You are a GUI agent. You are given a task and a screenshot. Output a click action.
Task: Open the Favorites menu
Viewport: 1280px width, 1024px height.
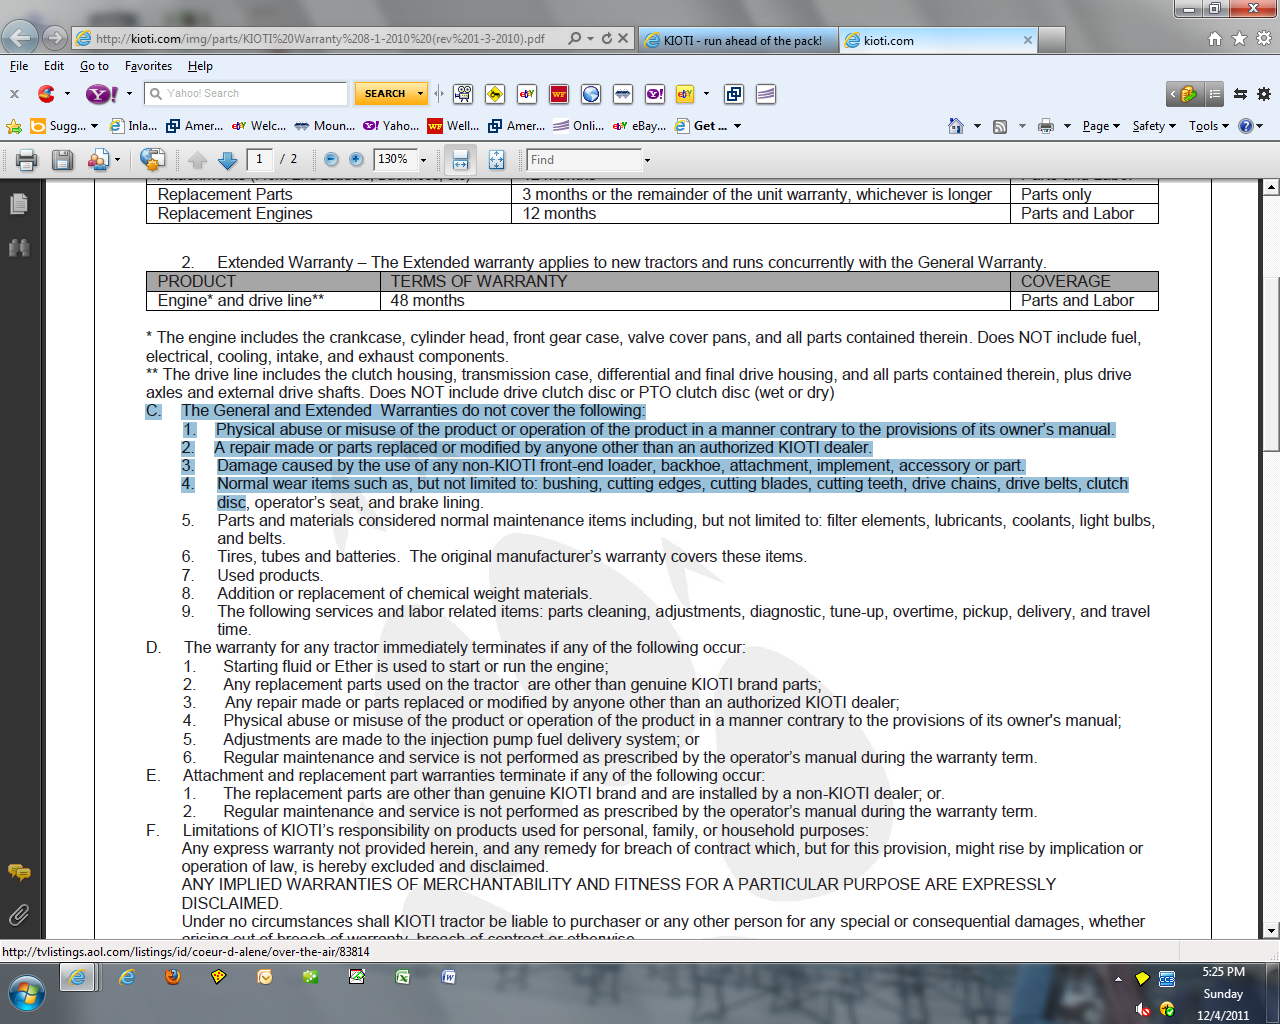[x=148, y=66]
